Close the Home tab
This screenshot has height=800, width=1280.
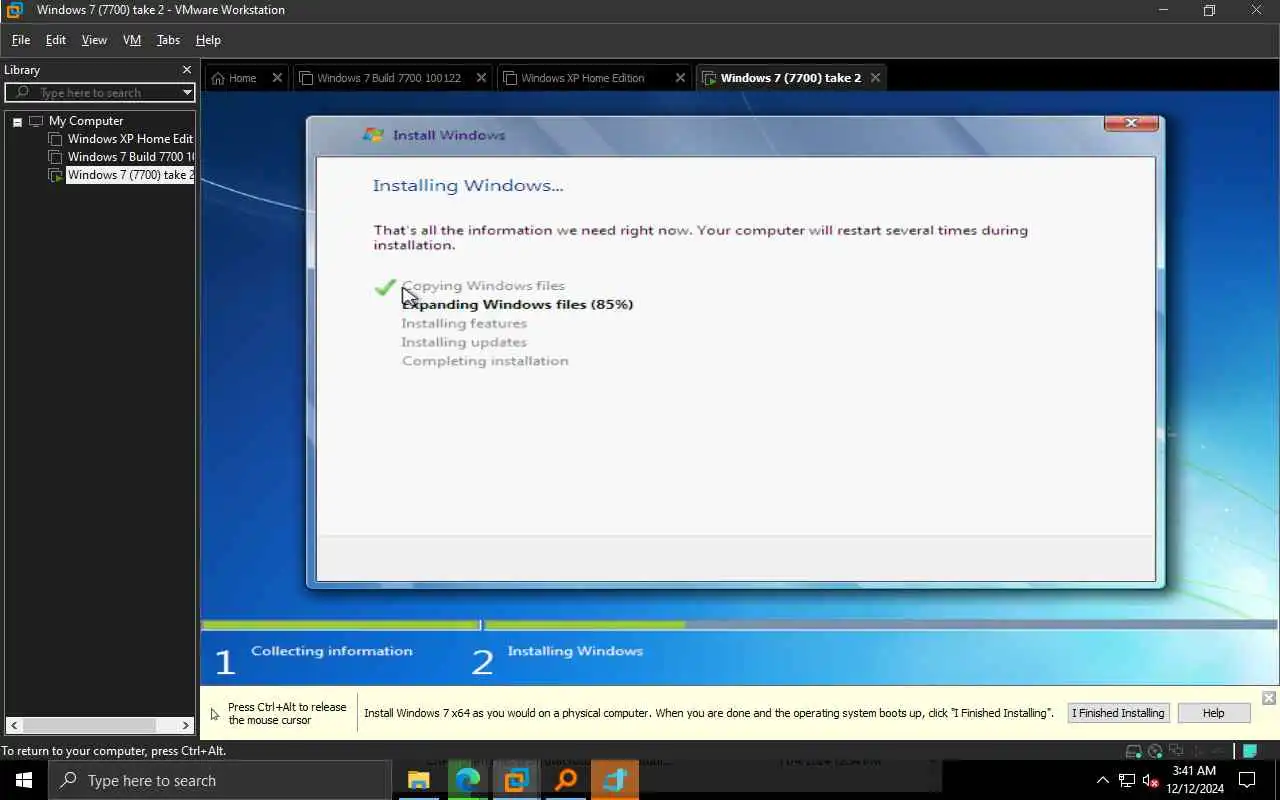tap(278, 78)
